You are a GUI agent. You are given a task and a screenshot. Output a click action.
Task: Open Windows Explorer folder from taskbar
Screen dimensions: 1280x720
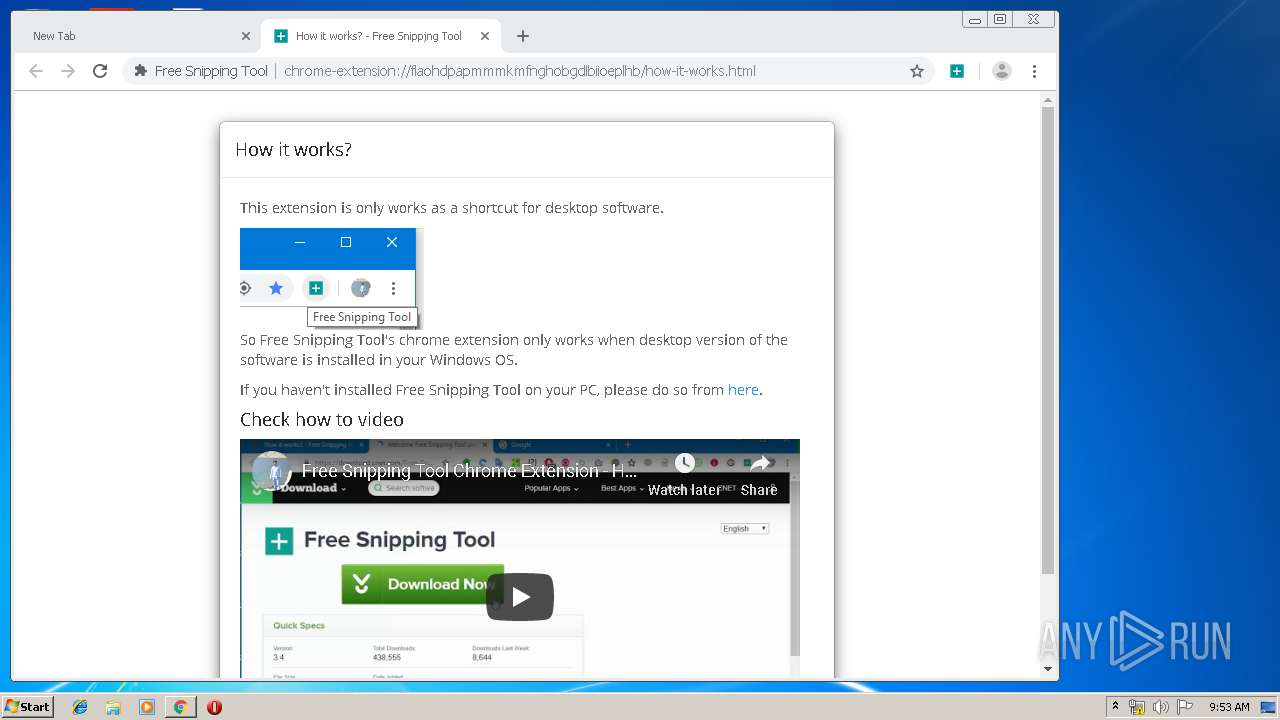point(113,707)
